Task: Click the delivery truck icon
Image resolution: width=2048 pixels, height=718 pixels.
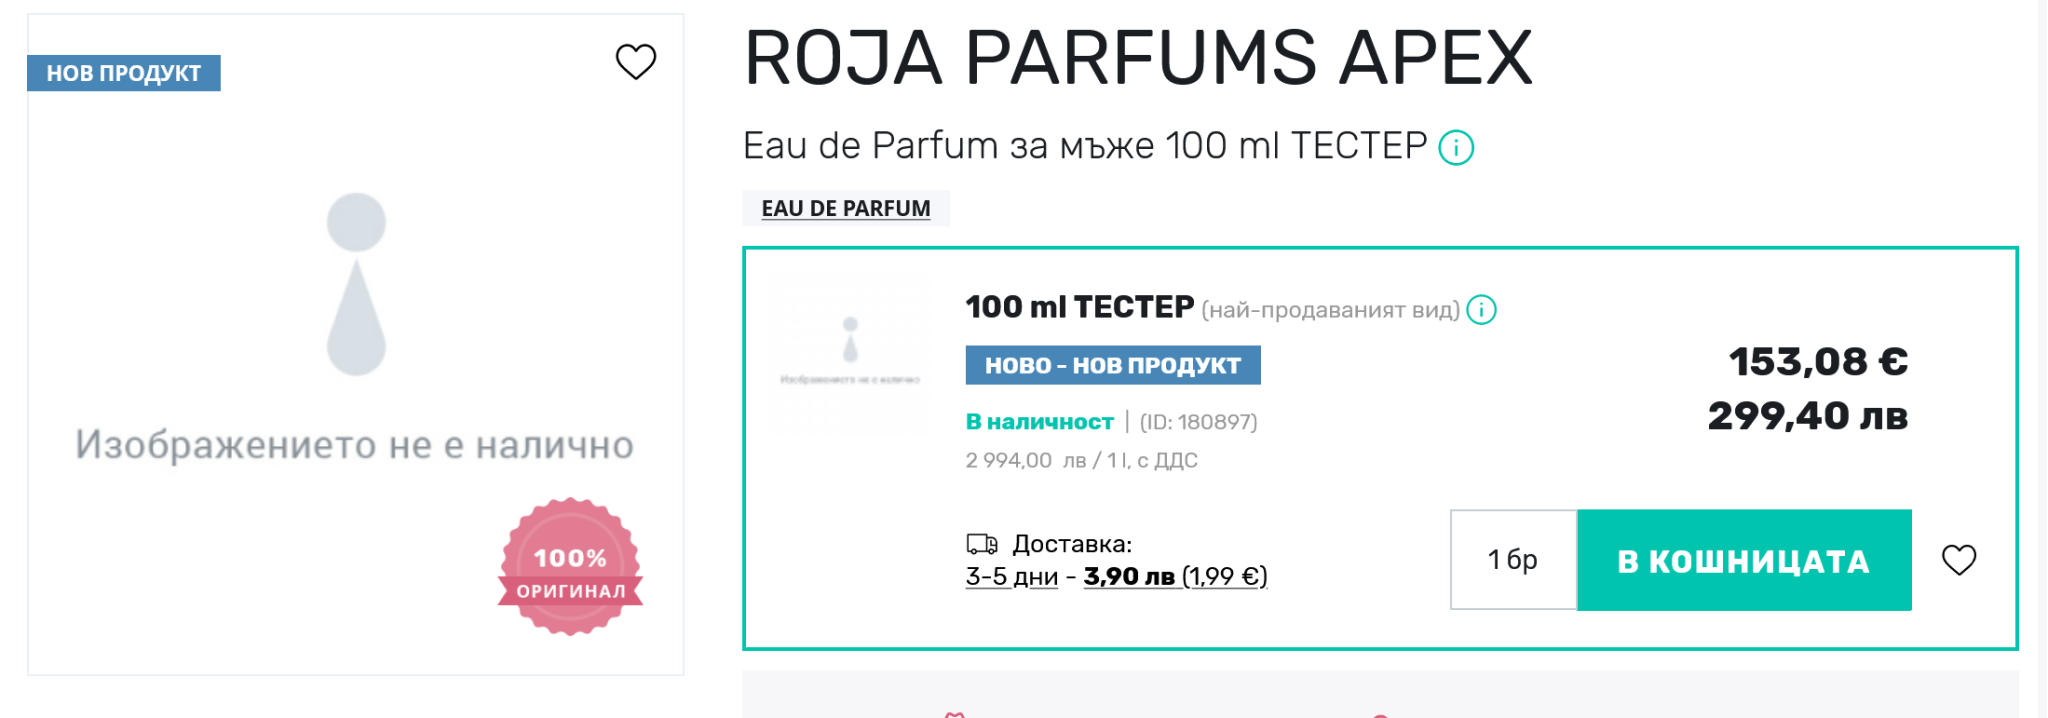Action: [x=981, y=544]
